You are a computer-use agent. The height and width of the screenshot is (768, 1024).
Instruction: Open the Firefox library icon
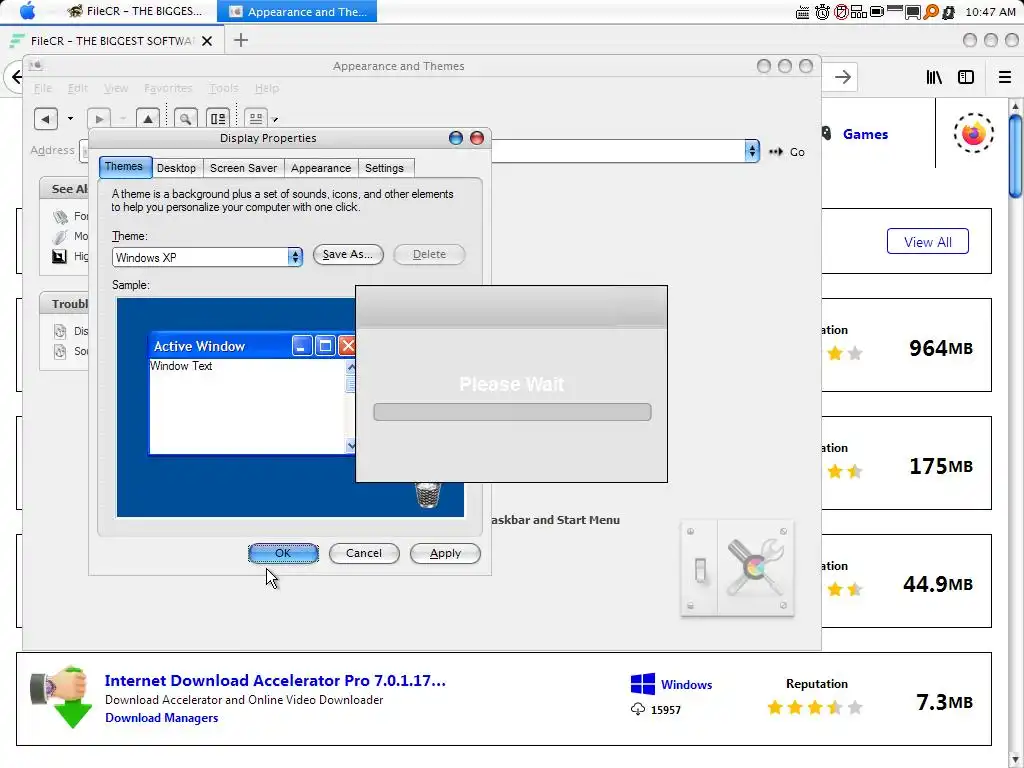click(934, 77)
